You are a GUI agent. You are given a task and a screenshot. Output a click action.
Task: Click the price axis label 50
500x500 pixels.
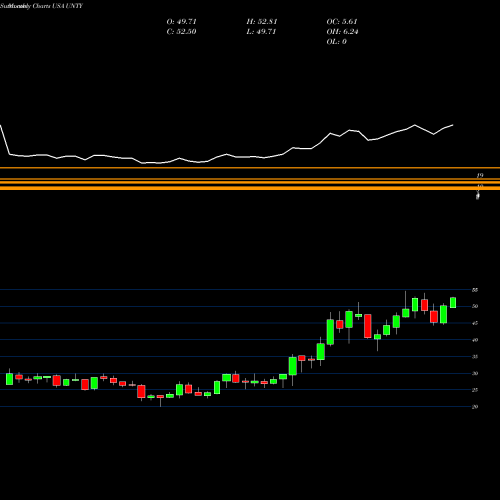pyautogui.click(x=475, y=306)
